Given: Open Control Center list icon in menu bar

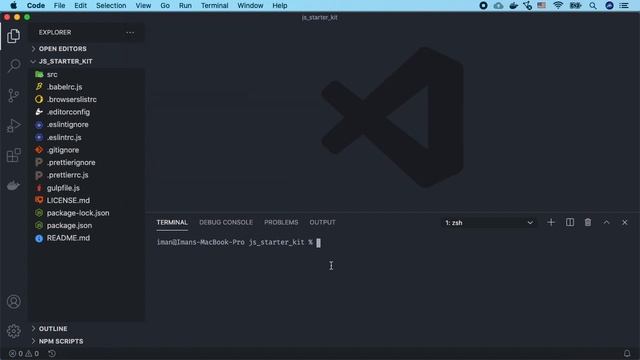Looking at the screenshot, I should click(624, 6).
